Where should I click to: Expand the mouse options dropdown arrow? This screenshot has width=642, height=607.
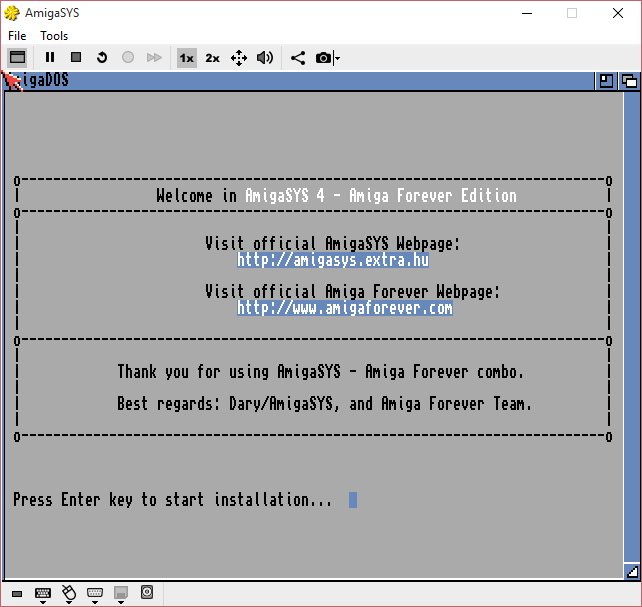click(69, 602)
